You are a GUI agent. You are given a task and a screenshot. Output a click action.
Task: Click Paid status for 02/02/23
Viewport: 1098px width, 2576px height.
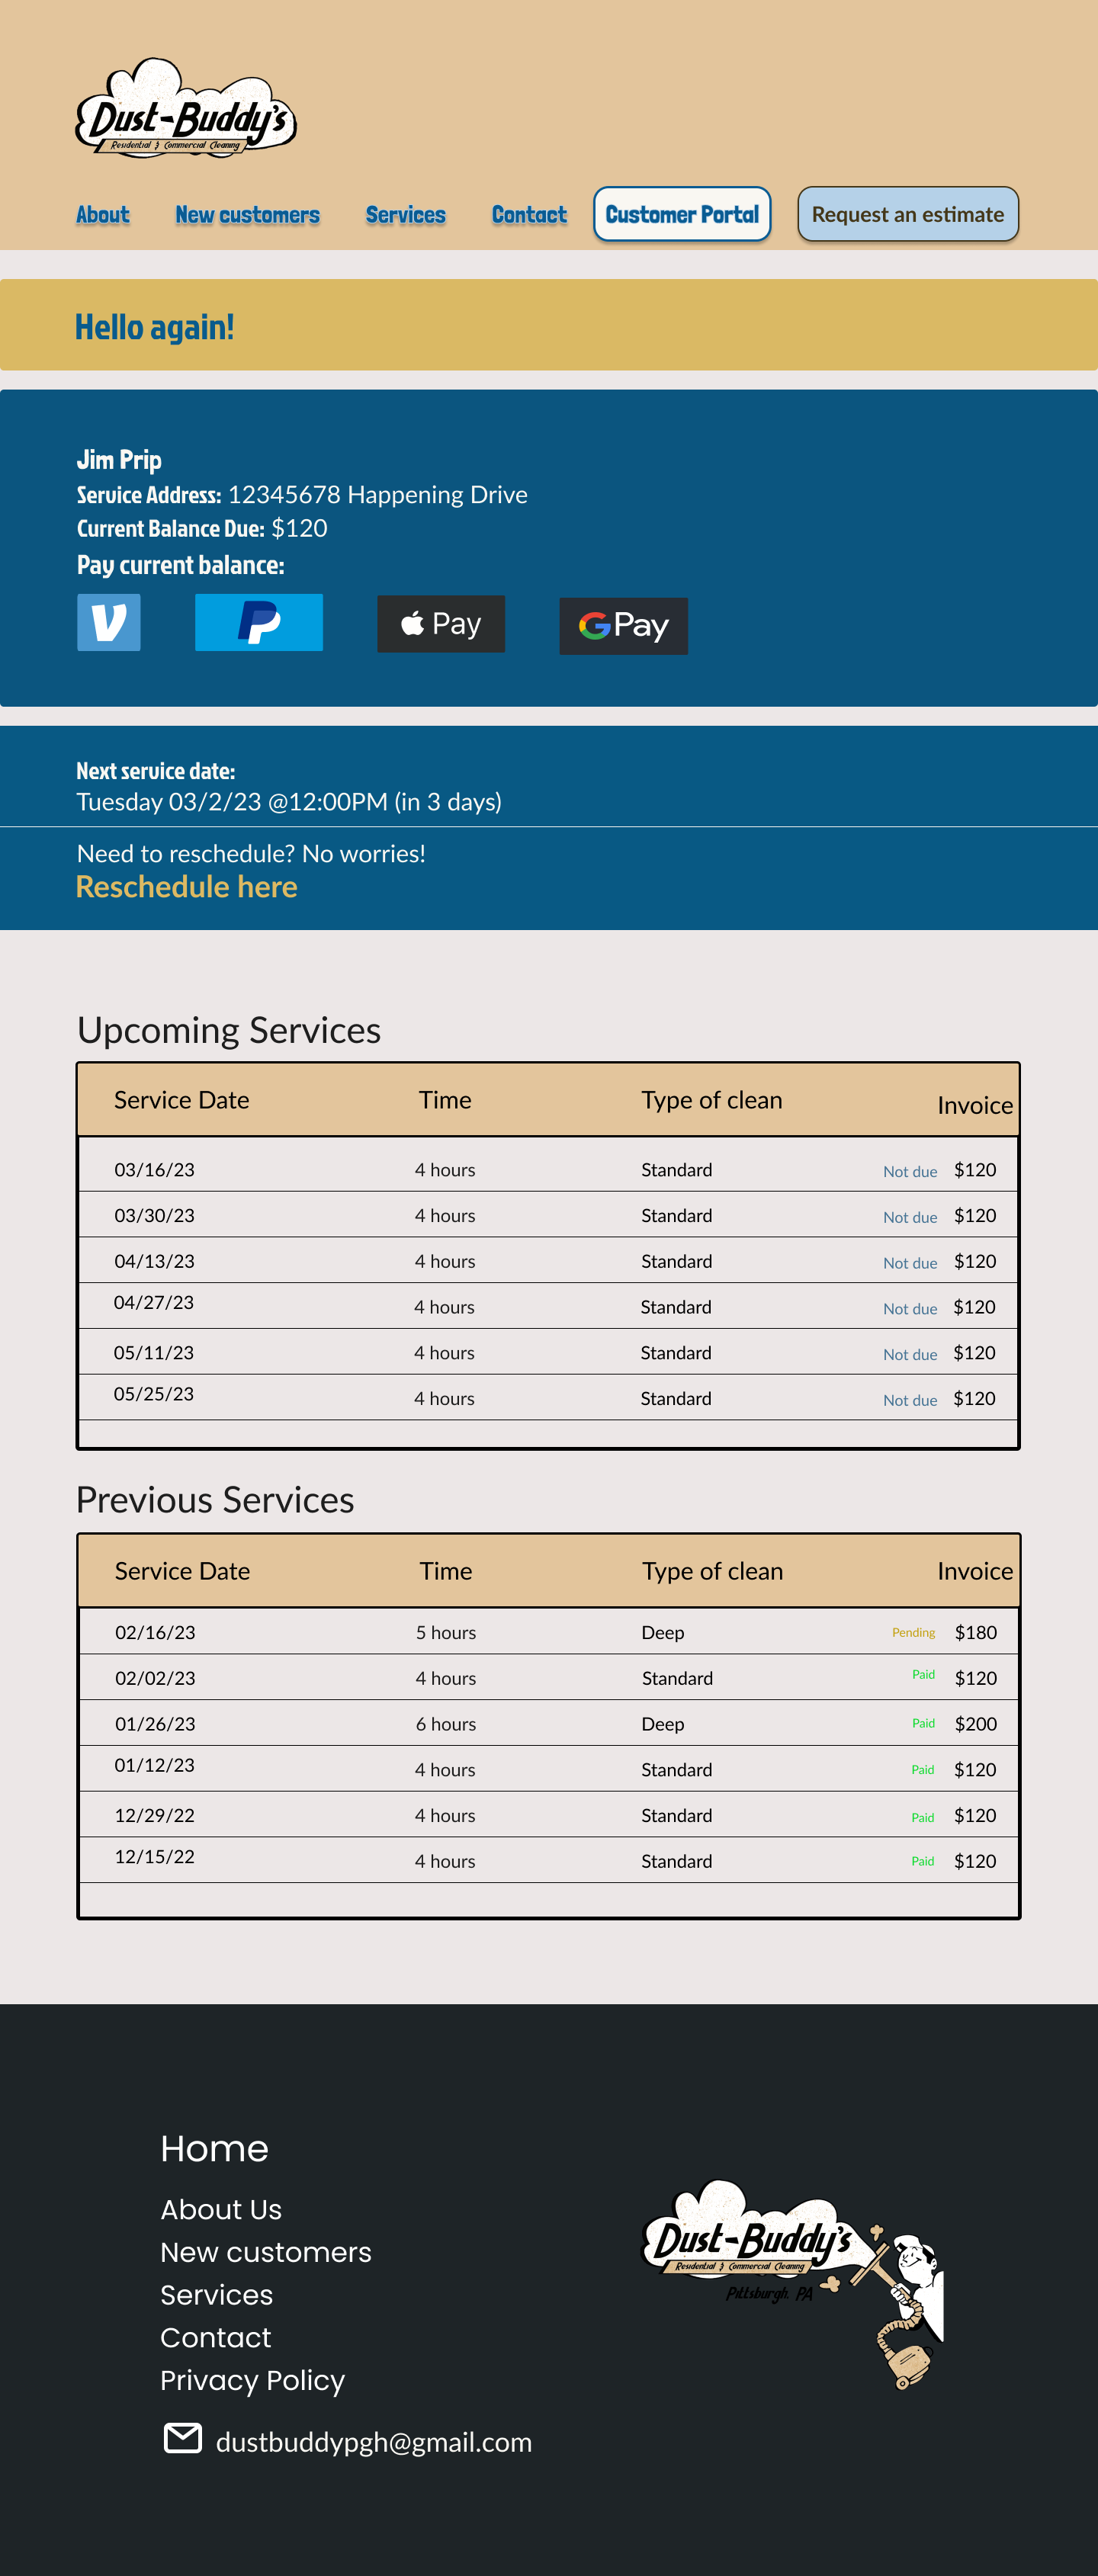tap(924, 1675)
